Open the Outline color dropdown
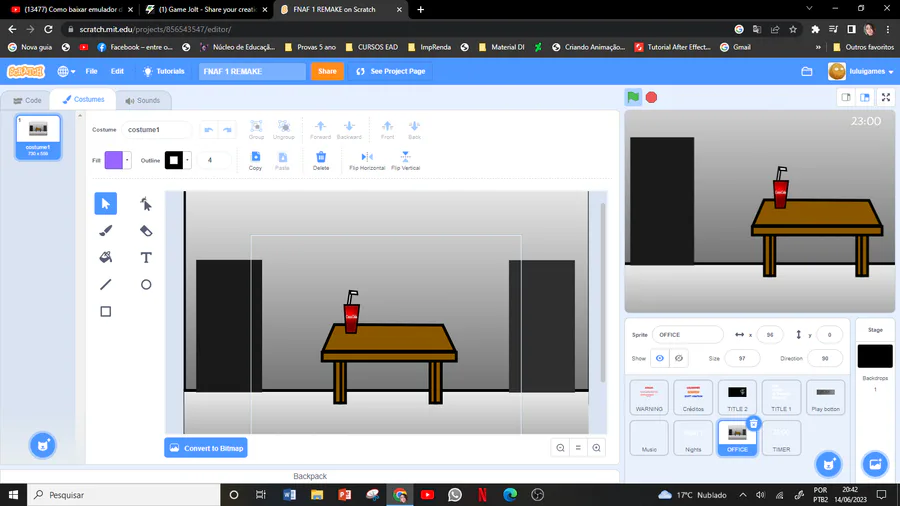Image resolution: width=900 pixels, height=506 pixels. [187, 161]
